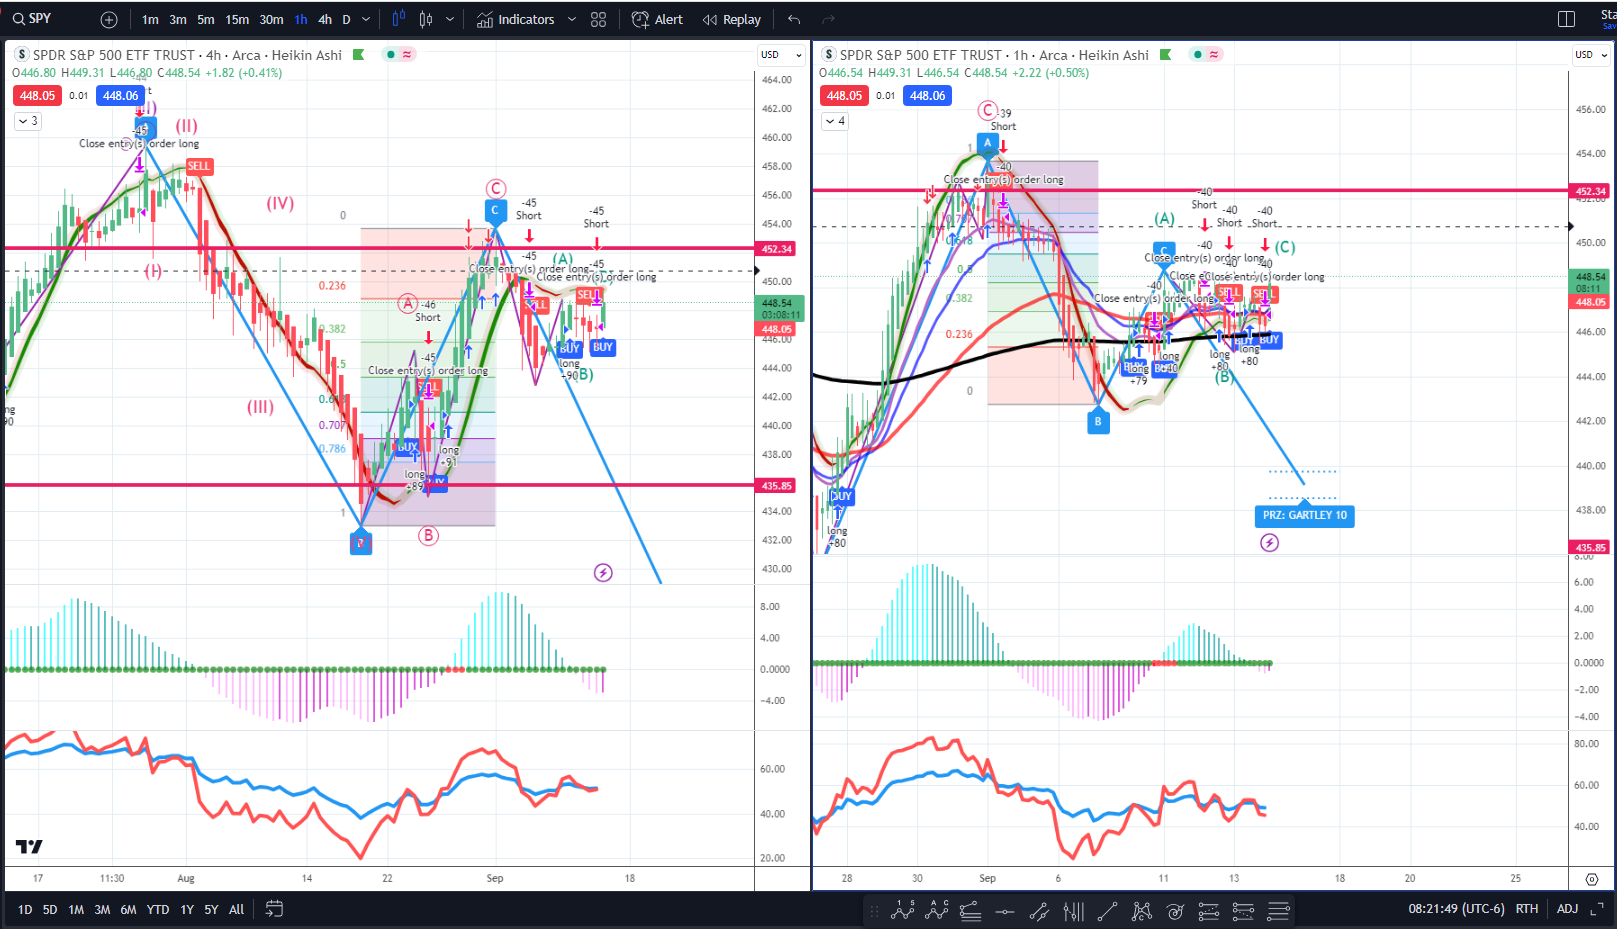The width and height of the screenshot is (1617, 929).
Task: Open the layout setup icon at top right
Action: (x=1567, y=19)
